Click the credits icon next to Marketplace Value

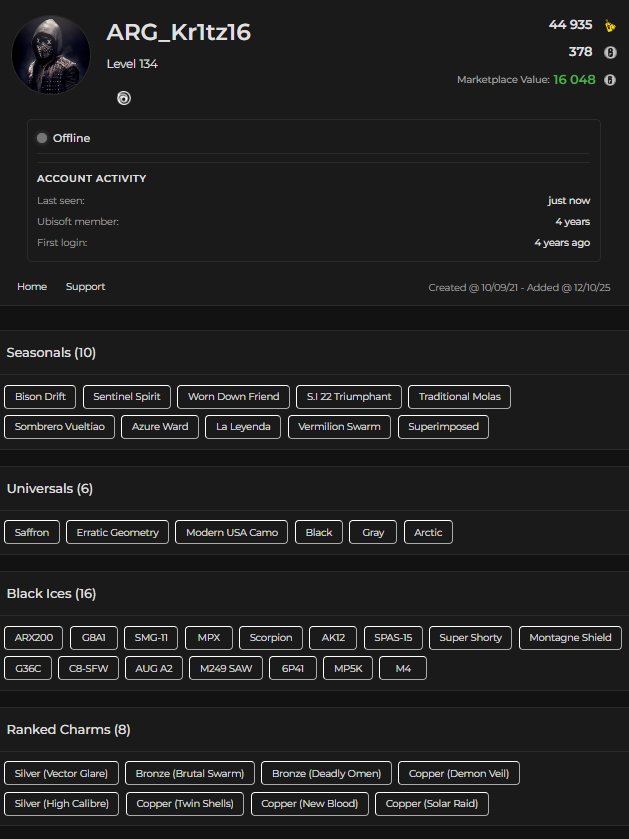pyautogui.click(x=610, y=80)
